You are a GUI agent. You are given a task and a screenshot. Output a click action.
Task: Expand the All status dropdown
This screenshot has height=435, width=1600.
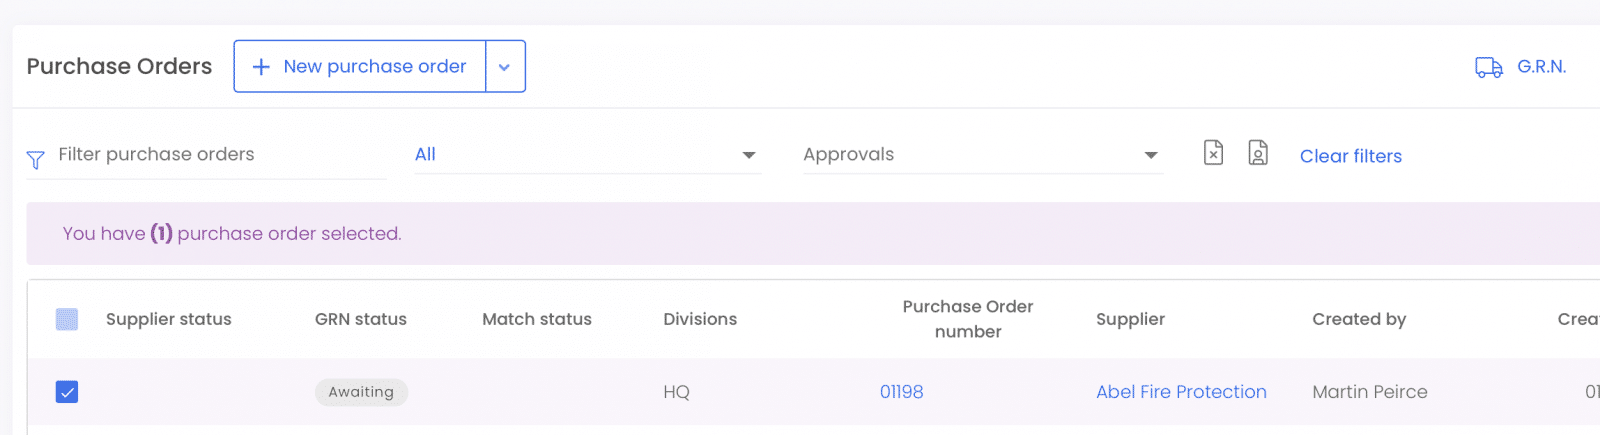(x=588, y=155)
